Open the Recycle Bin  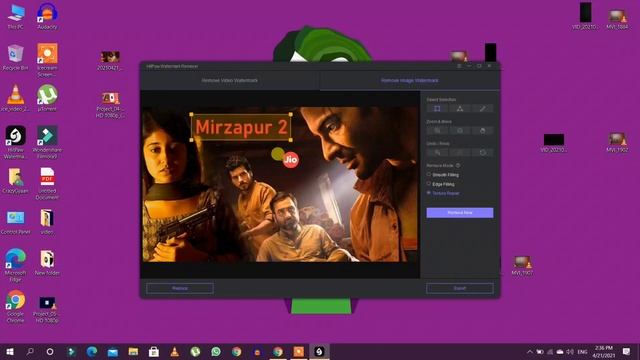tap(16, 58)
